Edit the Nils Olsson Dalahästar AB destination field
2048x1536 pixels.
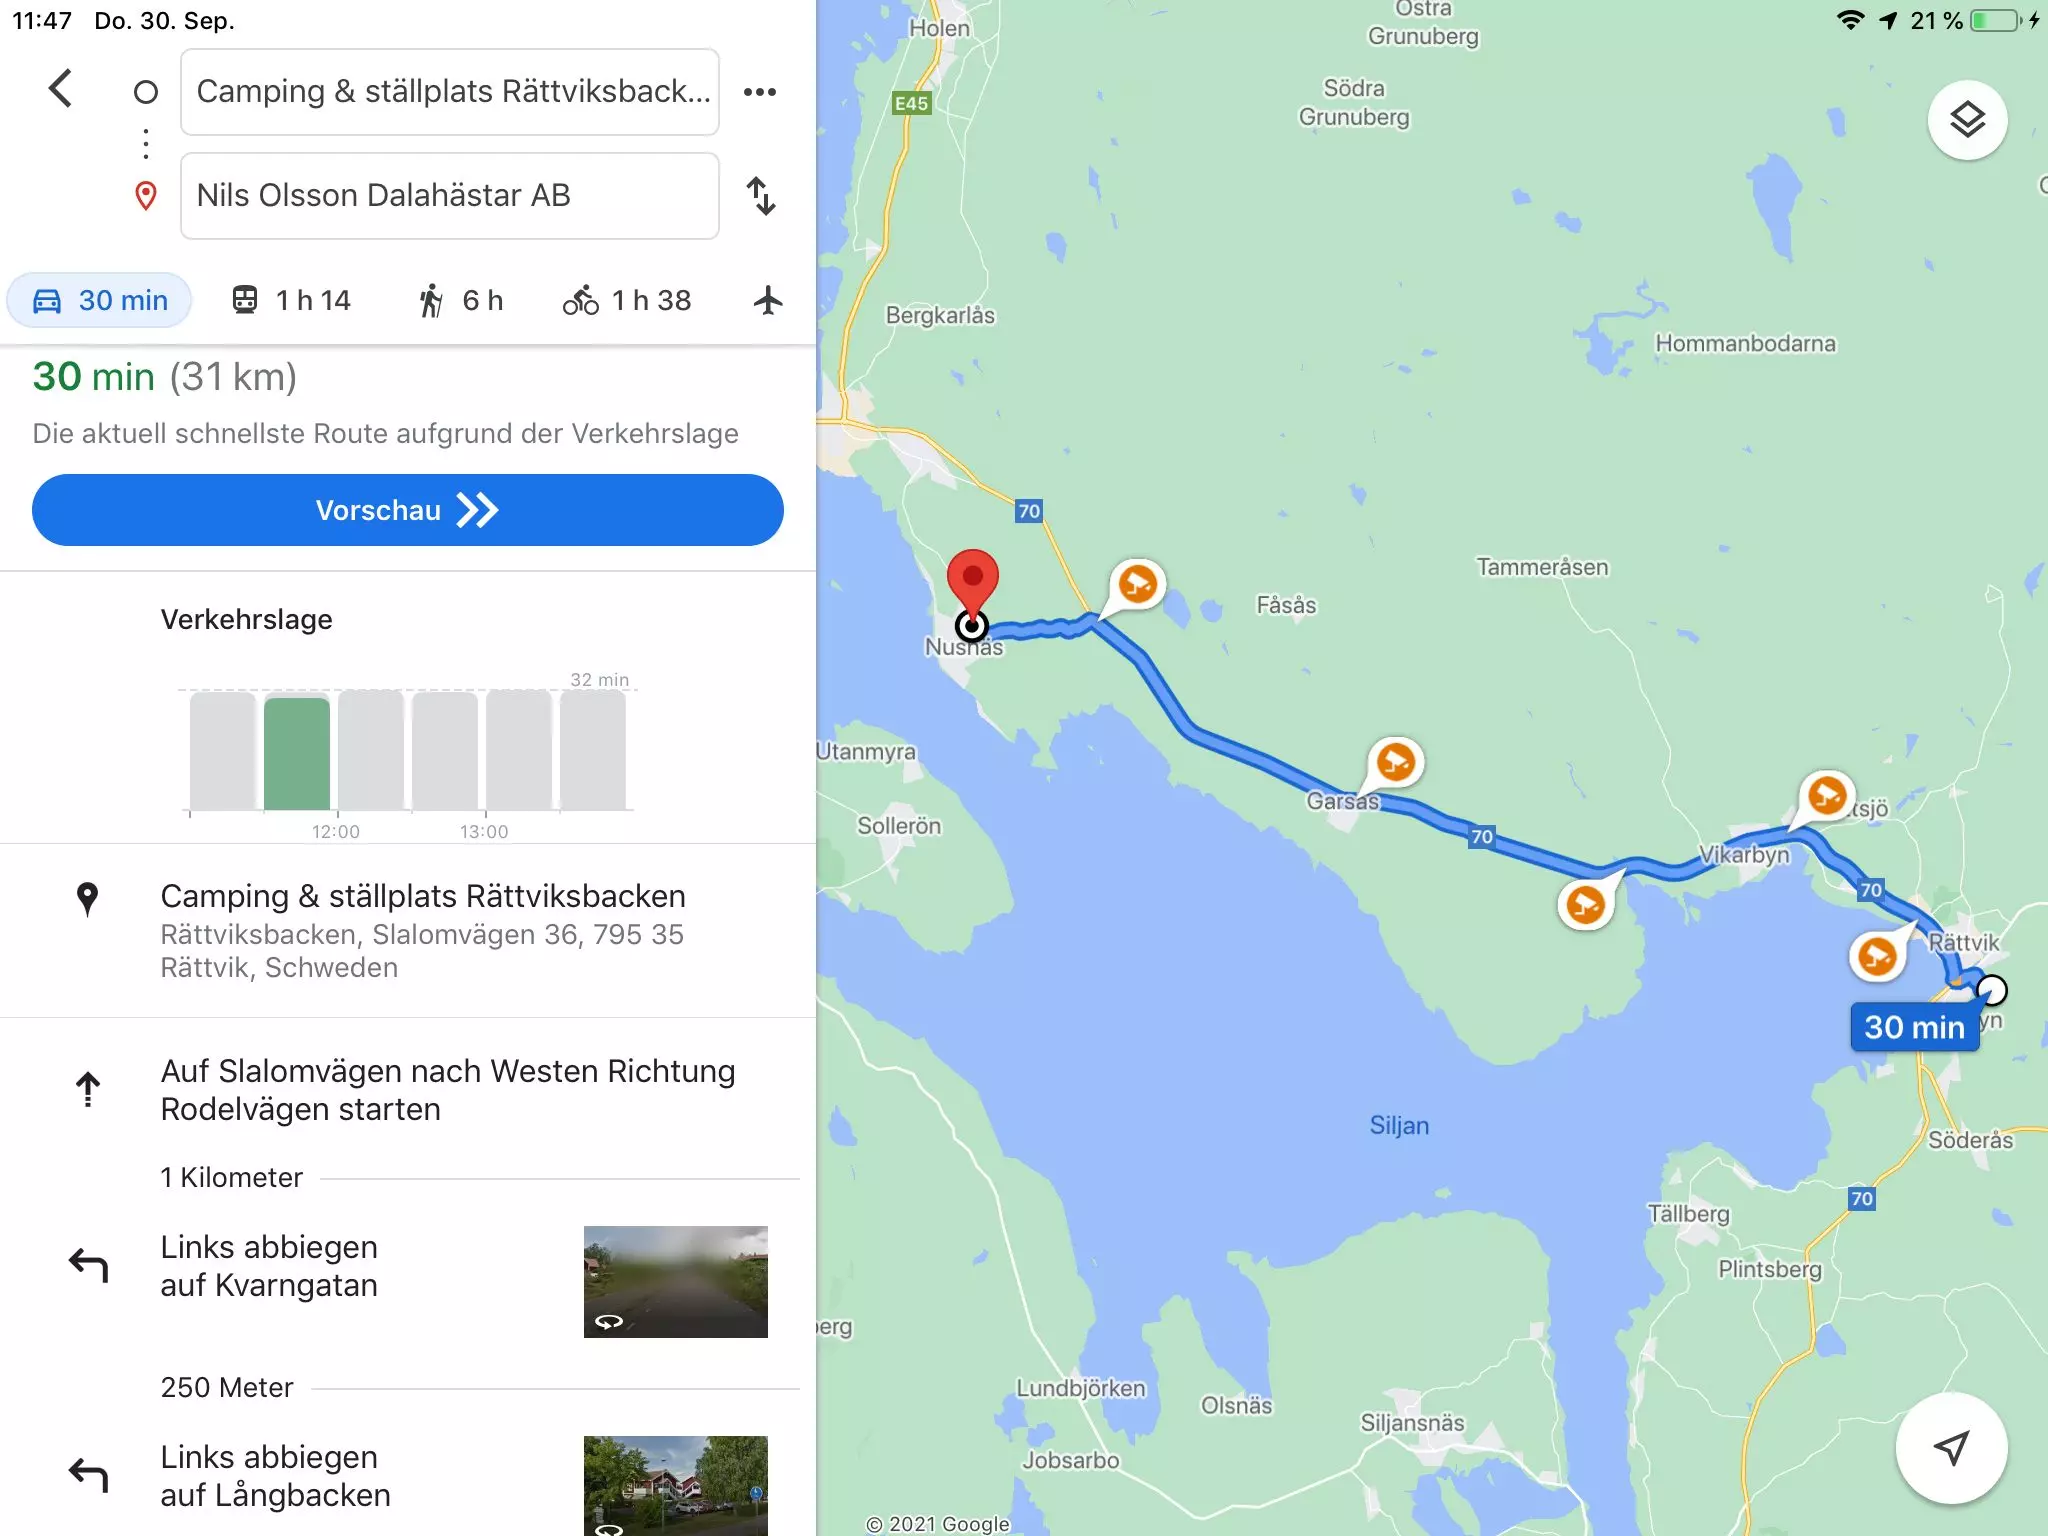[x=450, y=196]
